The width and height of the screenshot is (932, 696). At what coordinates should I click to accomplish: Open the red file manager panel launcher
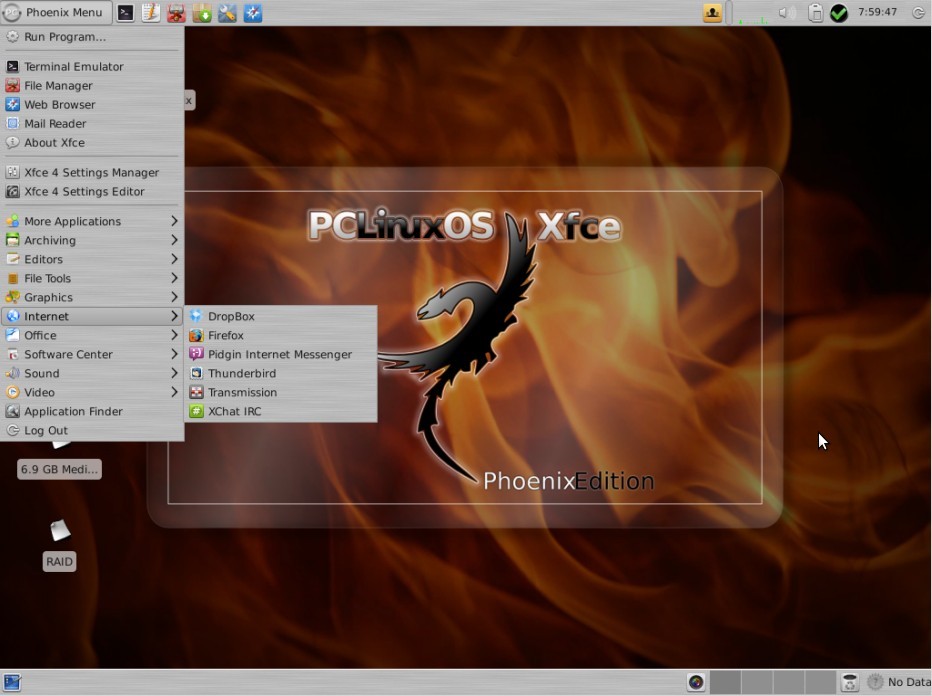coord(176,12)
